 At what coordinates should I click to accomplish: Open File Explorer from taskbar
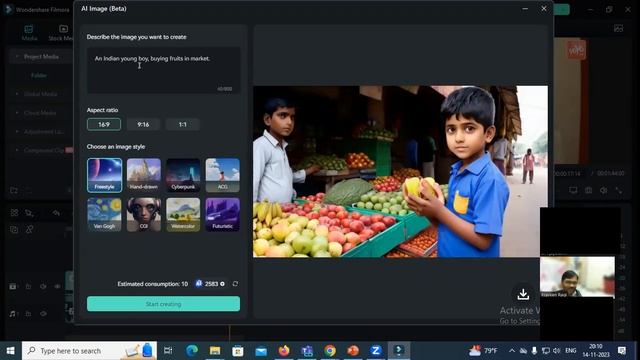point(215,351)
